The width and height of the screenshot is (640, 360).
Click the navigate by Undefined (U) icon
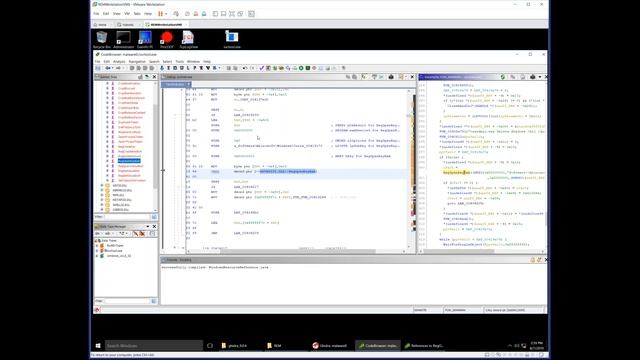point(181,68)
